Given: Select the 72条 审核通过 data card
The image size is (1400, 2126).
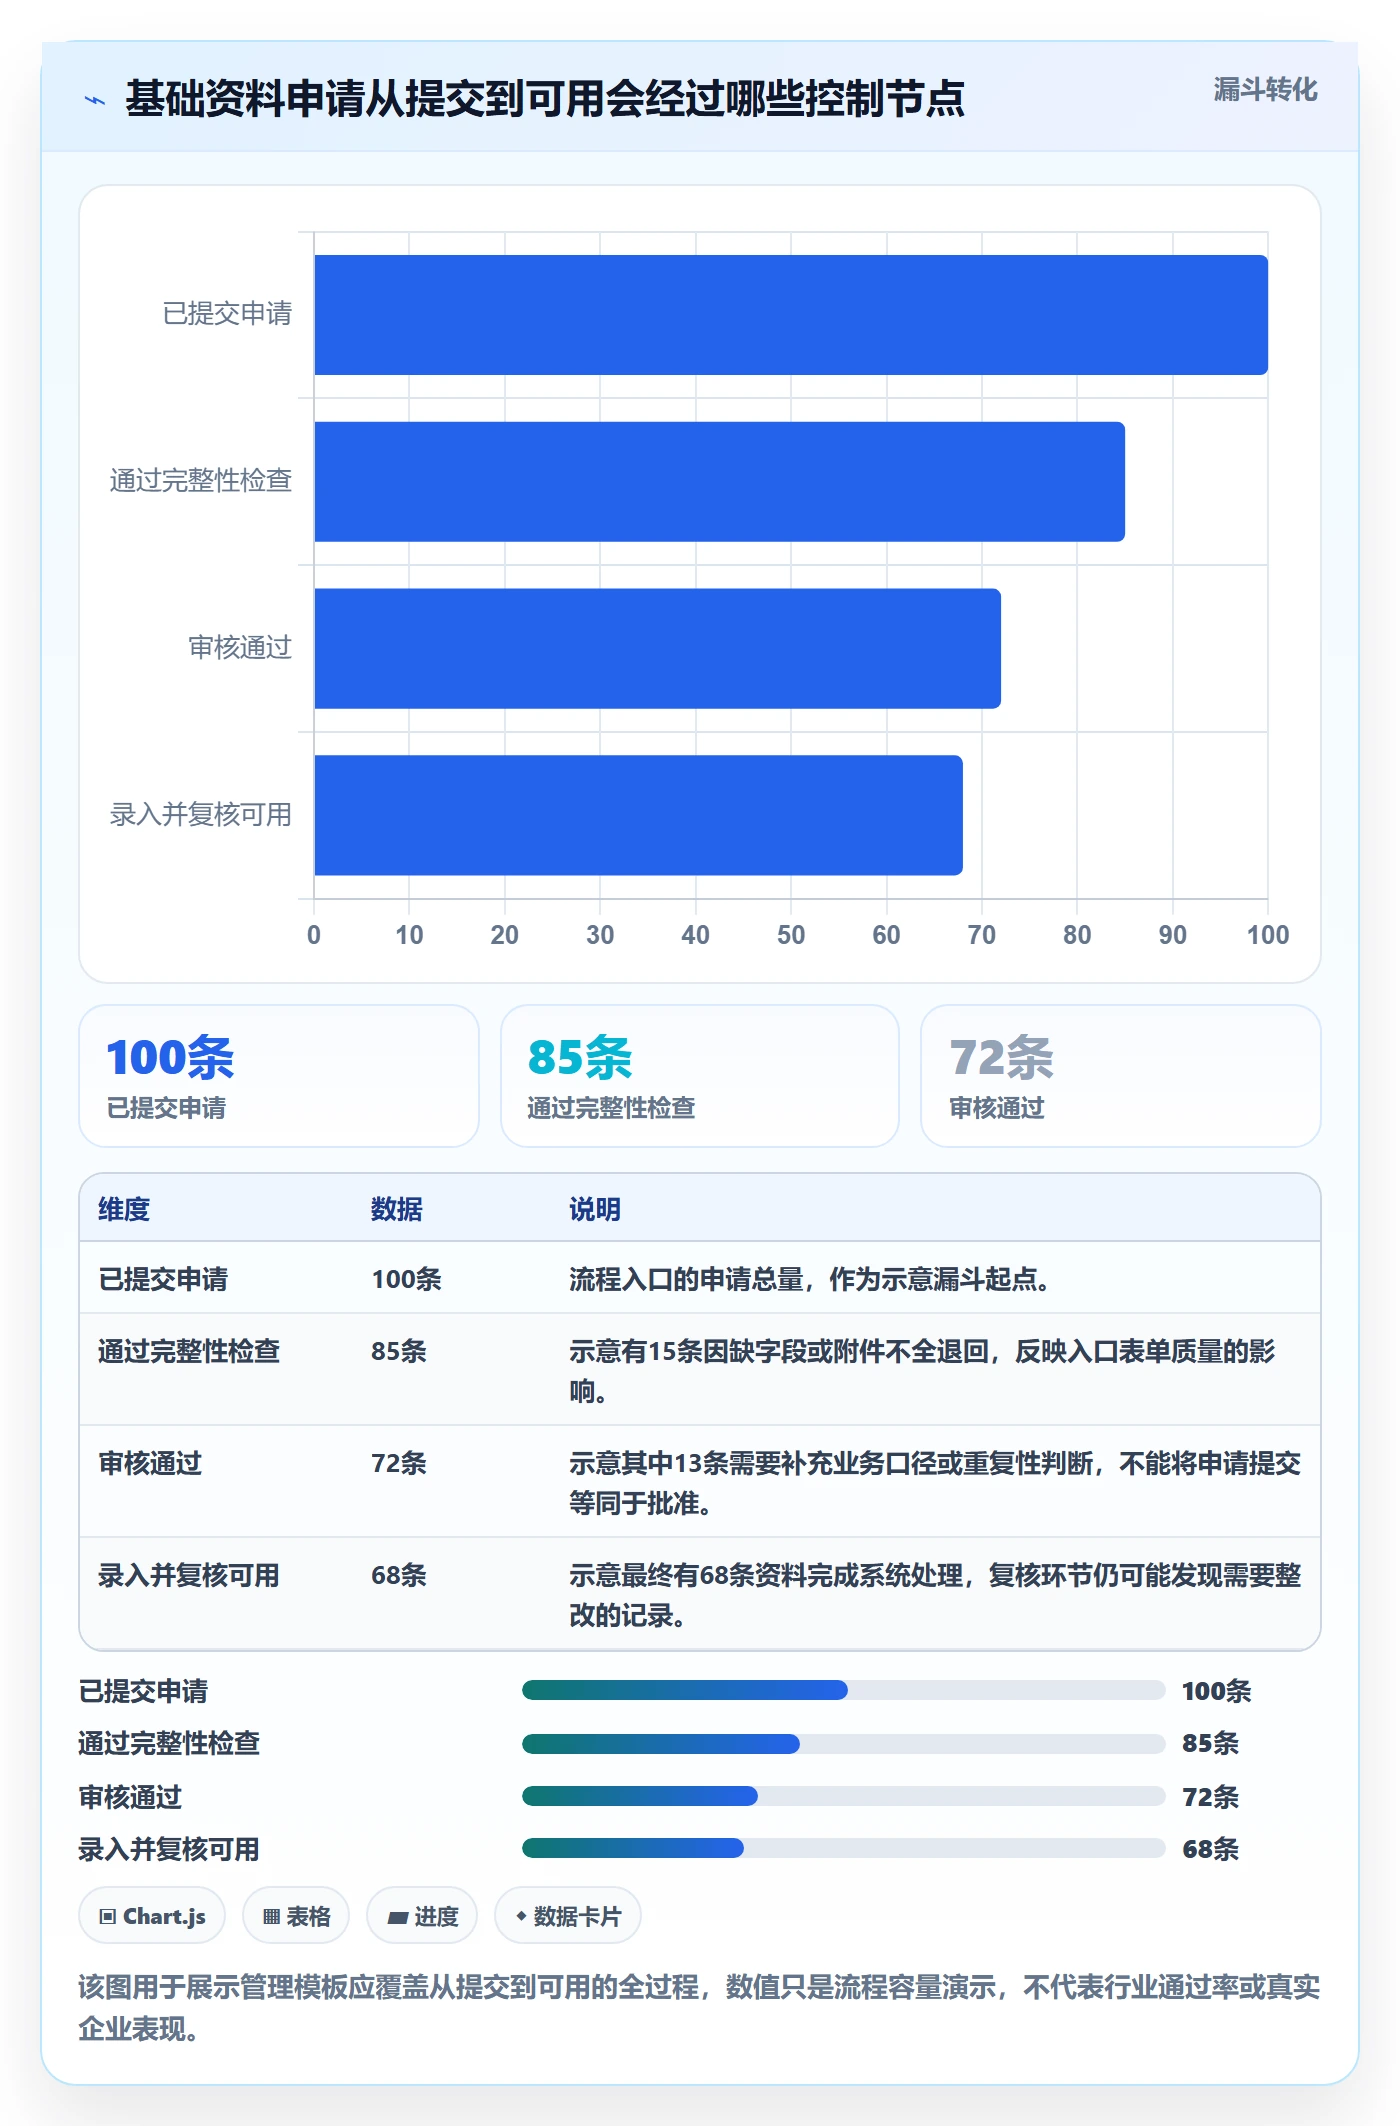Looking at the screenshot, I should (1121, 1076).
